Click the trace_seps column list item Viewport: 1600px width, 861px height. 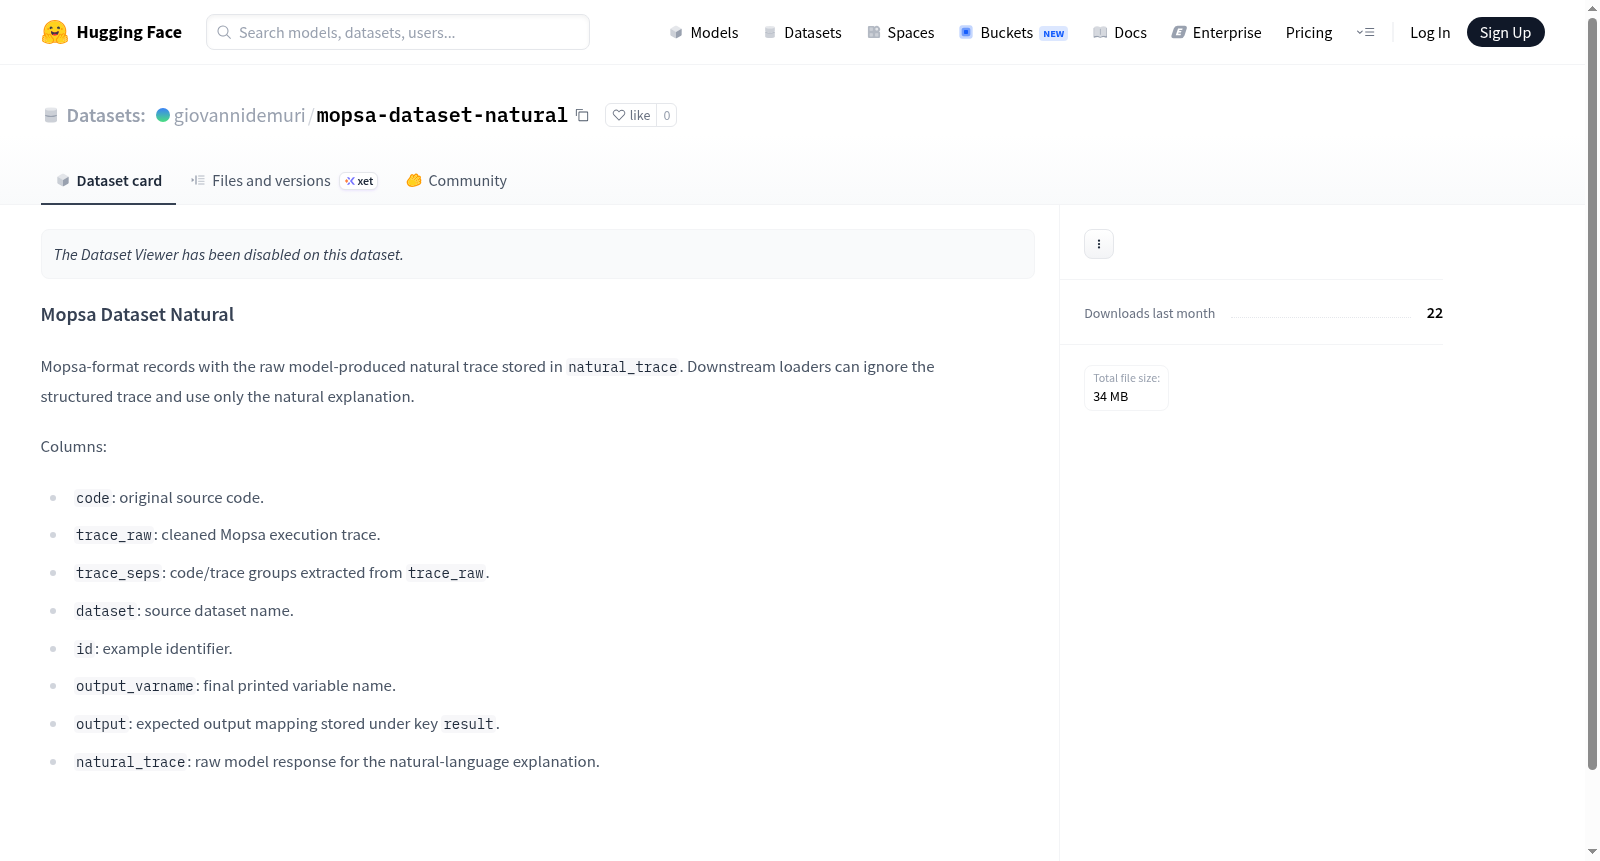point(282,573)
